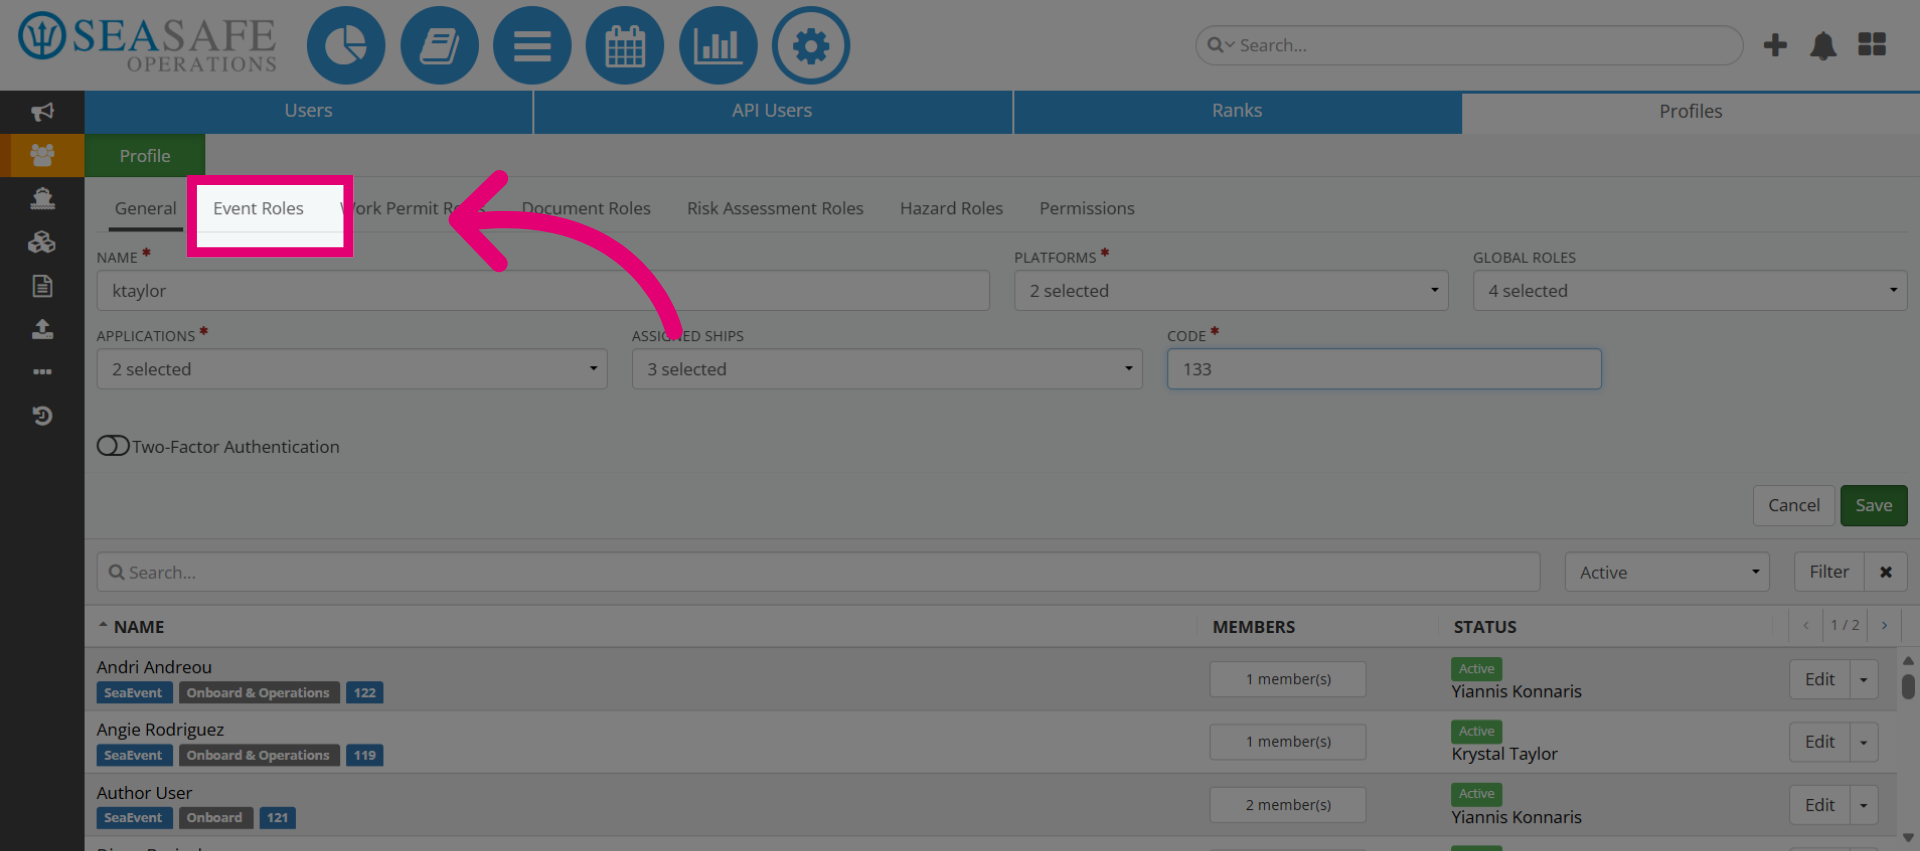Open the Hazard Roles sub-tab
This screenshot has width=1920, height=851.
(951, 208)
